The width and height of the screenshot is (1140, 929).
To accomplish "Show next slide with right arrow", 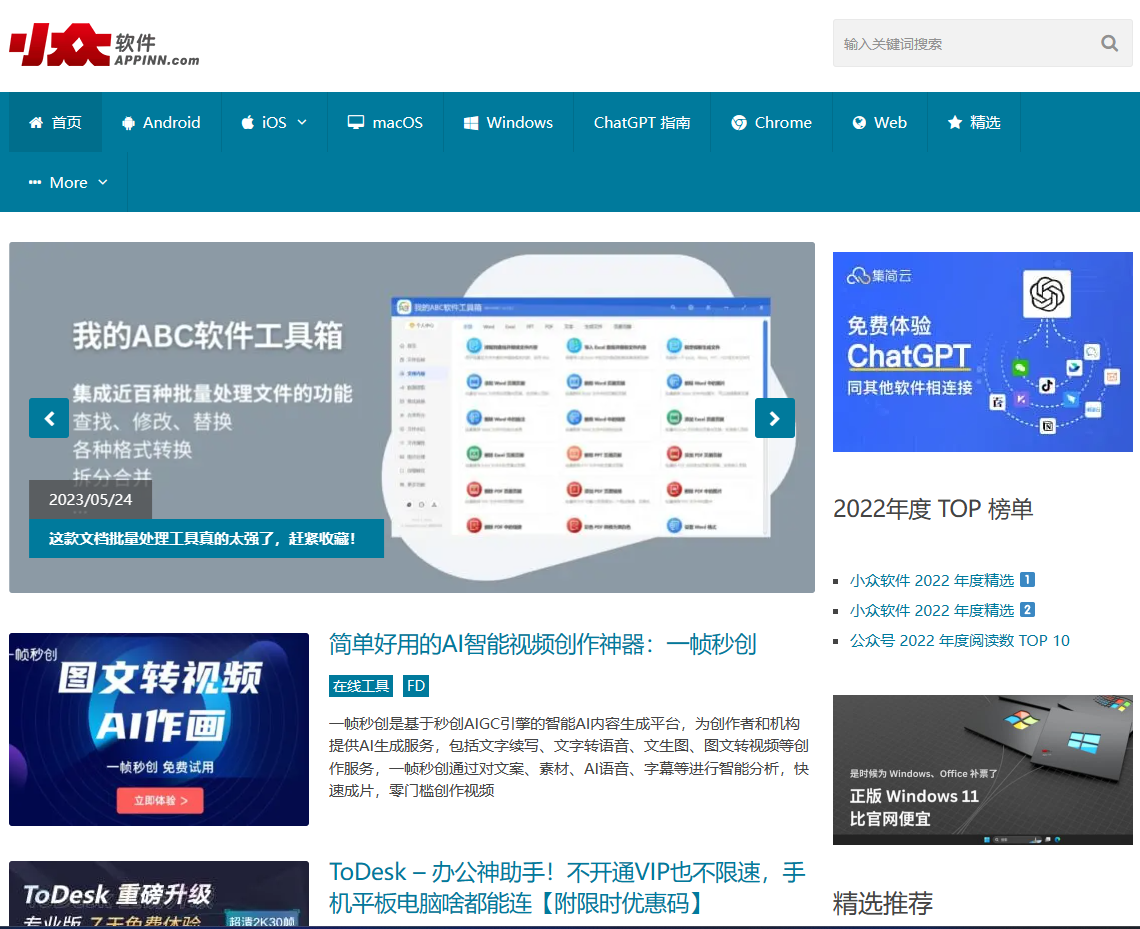I will coord(774,418).
